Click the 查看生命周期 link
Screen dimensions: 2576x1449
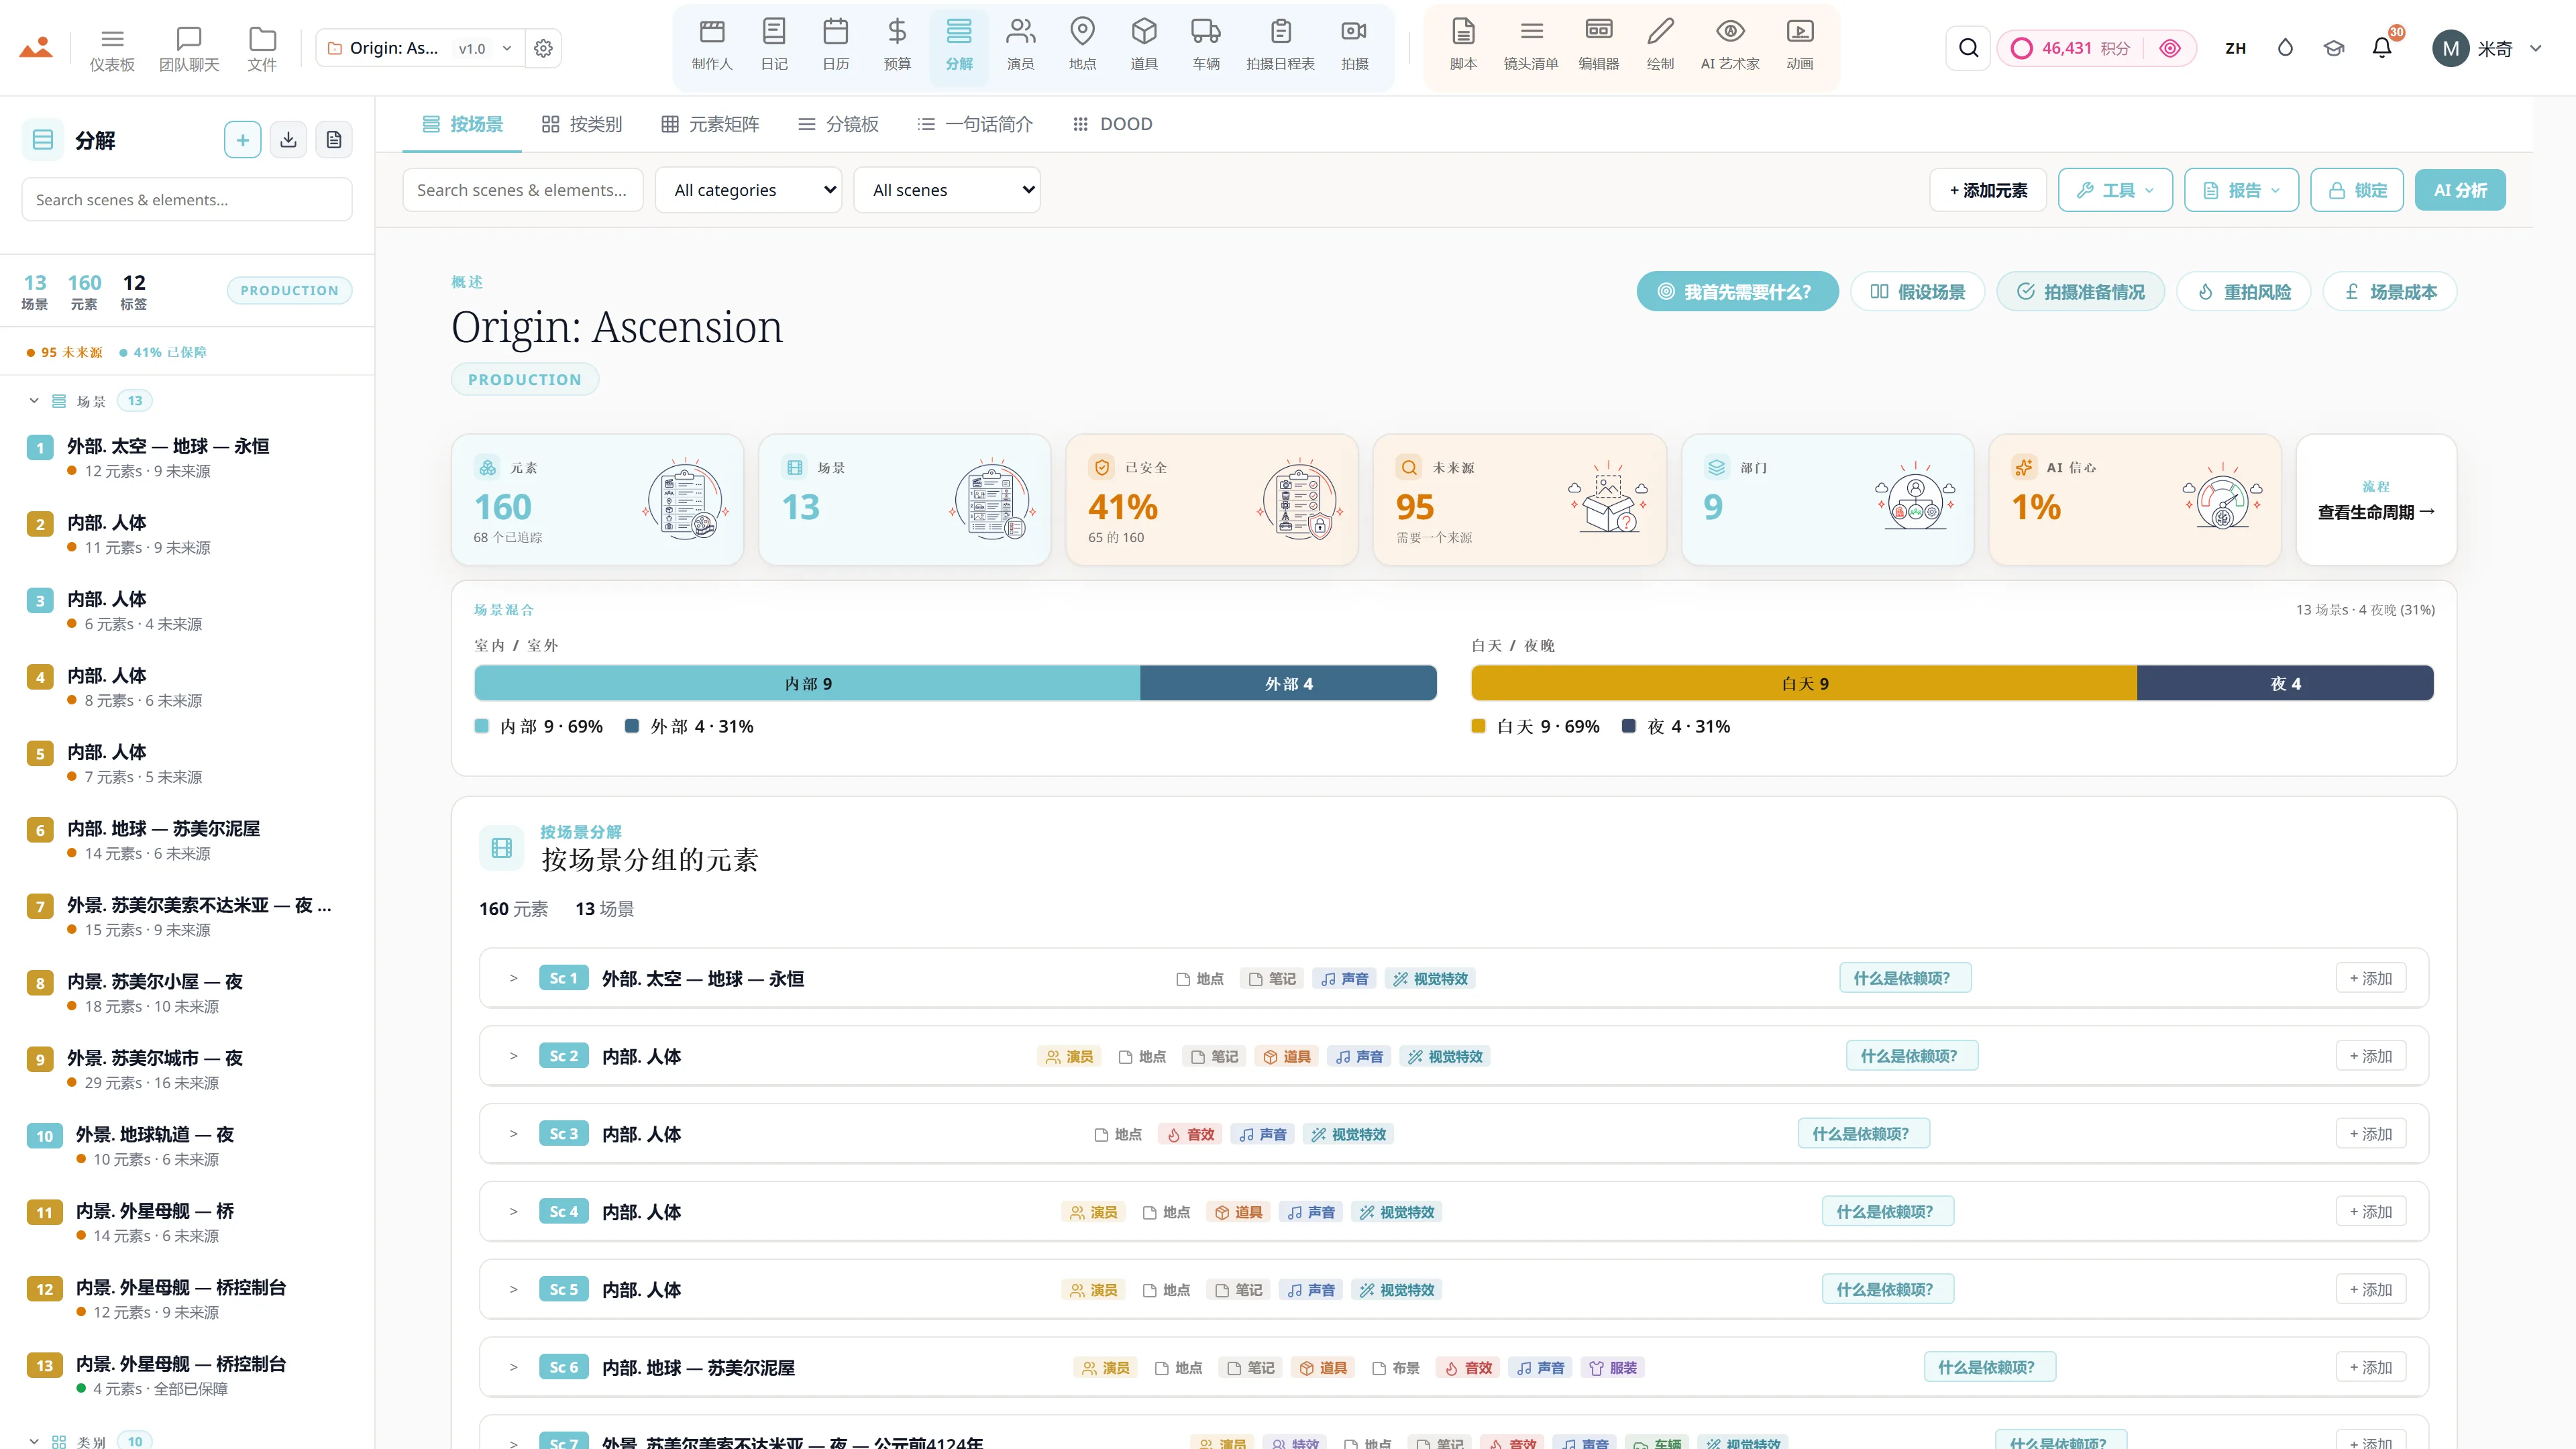tap(2375, 512)
